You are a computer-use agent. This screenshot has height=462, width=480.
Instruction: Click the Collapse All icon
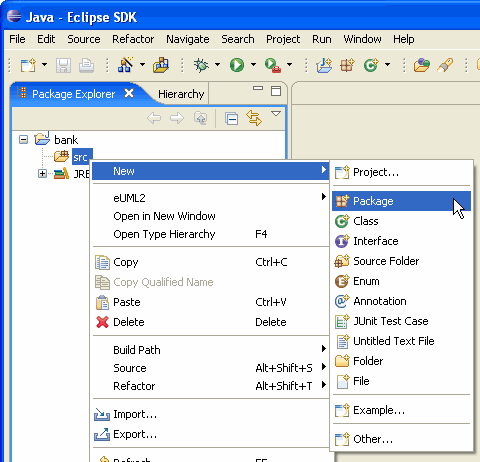coord(231,119)
